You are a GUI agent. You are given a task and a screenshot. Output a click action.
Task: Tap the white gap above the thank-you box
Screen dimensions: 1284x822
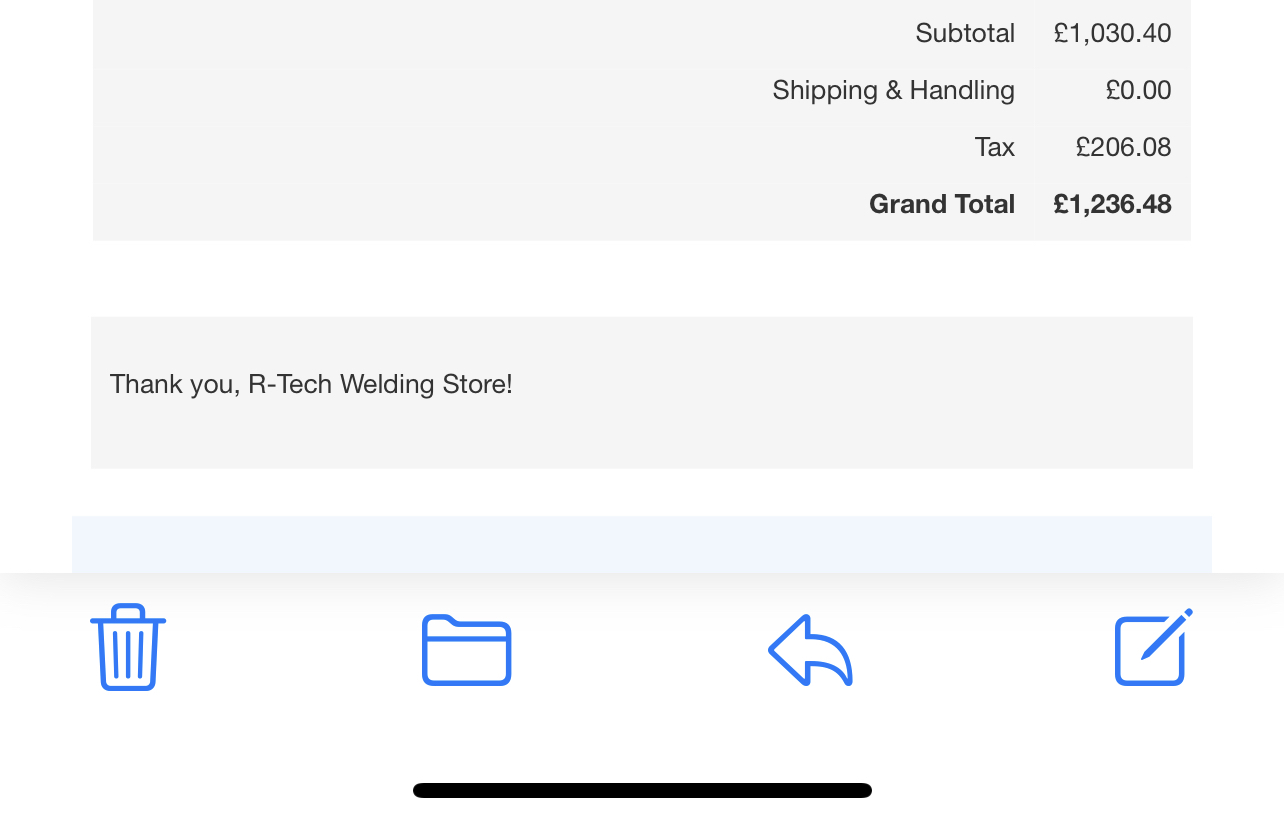(x=642, y=279)
